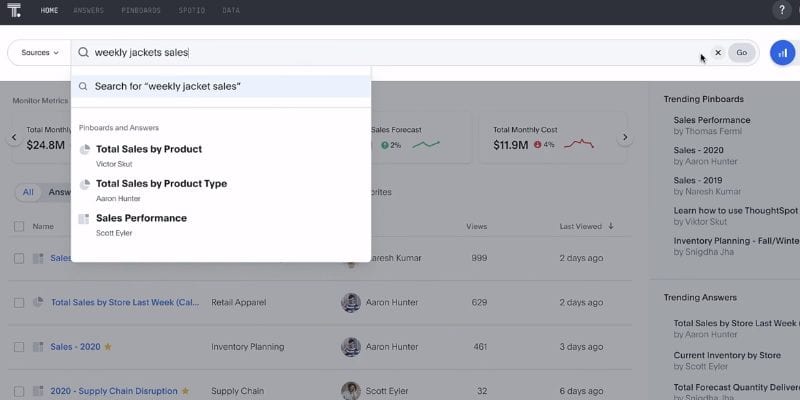
Task: Click Views column header
Action: click(477, 227)
